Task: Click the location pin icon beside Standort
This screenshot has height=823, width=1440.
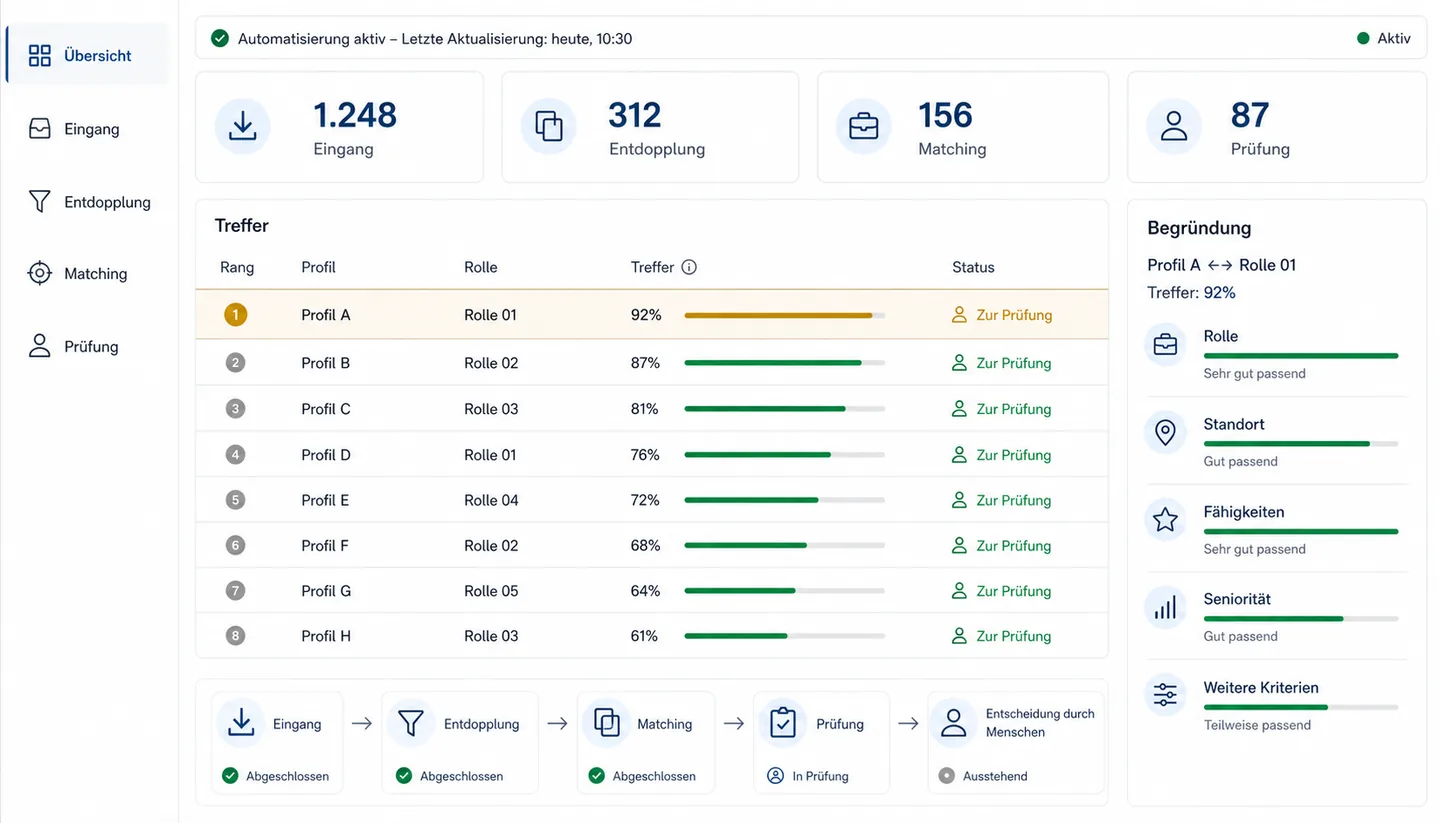Action: click(x=1165, y=433)
